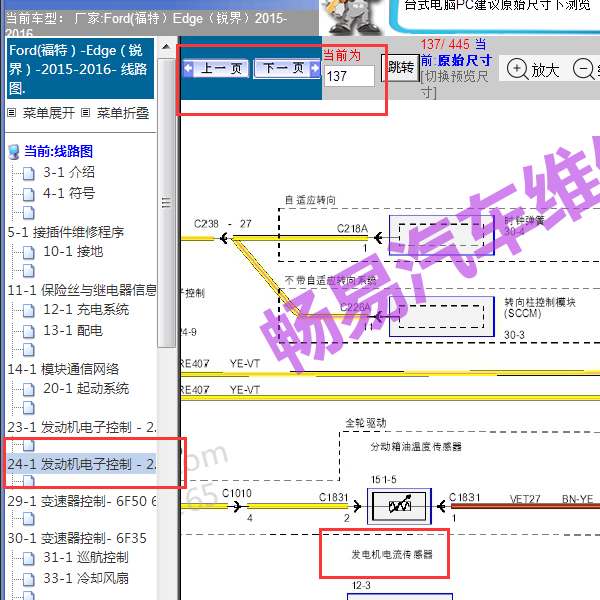Click the VET27 wire label
The height and width of the screenshot is (600, 600).
coord(525,499)
